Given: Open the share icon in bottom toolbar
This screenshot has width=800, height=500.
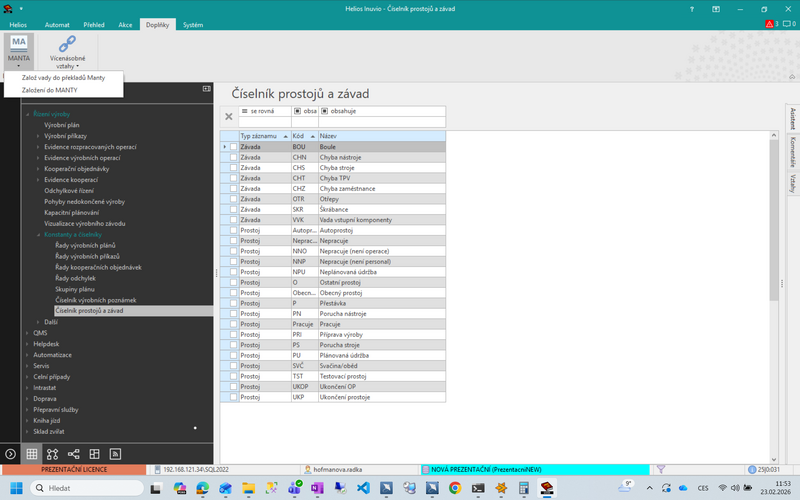Looking at the screenshot, I should (73, 454).
